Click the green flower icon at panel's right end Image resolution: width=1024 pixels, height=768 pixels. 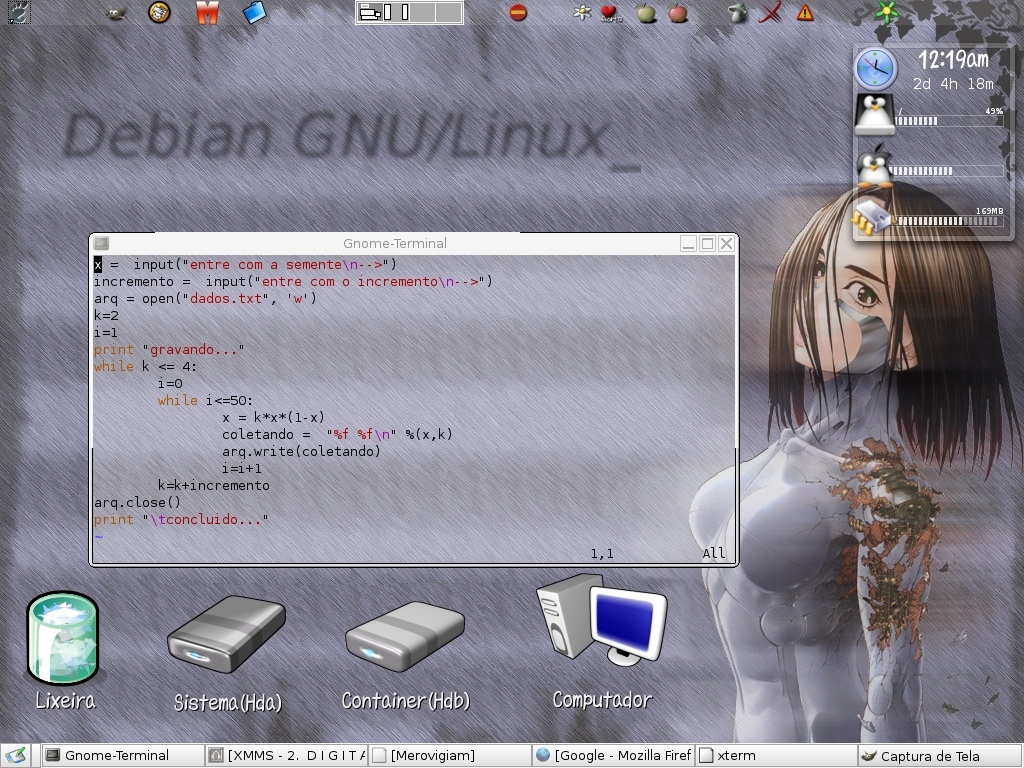tap(887, 12)
